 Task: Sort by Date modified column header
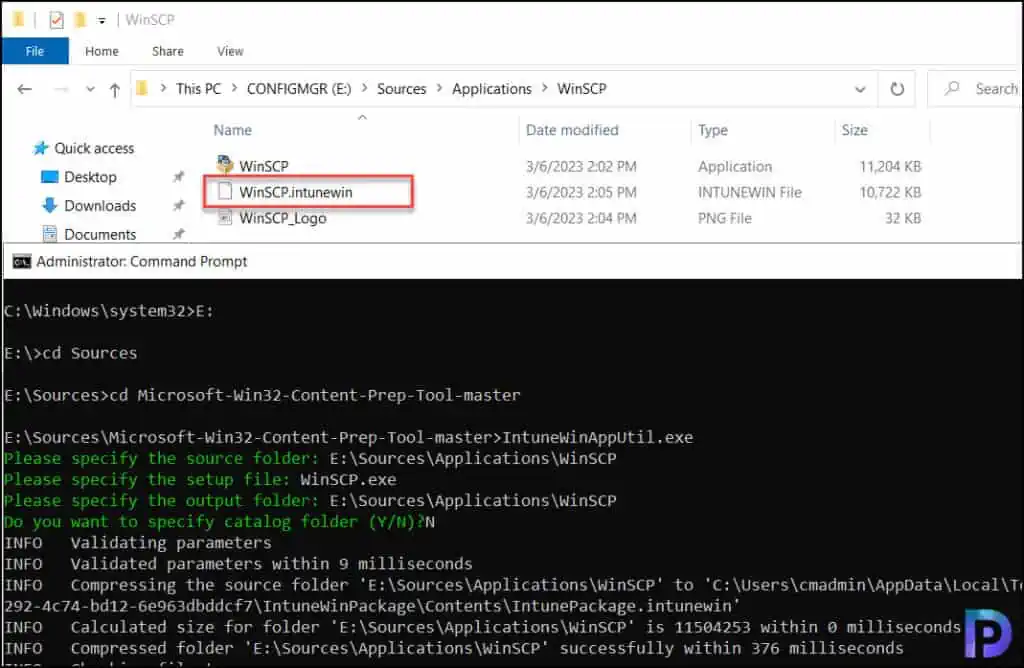[x=572, y=130]
